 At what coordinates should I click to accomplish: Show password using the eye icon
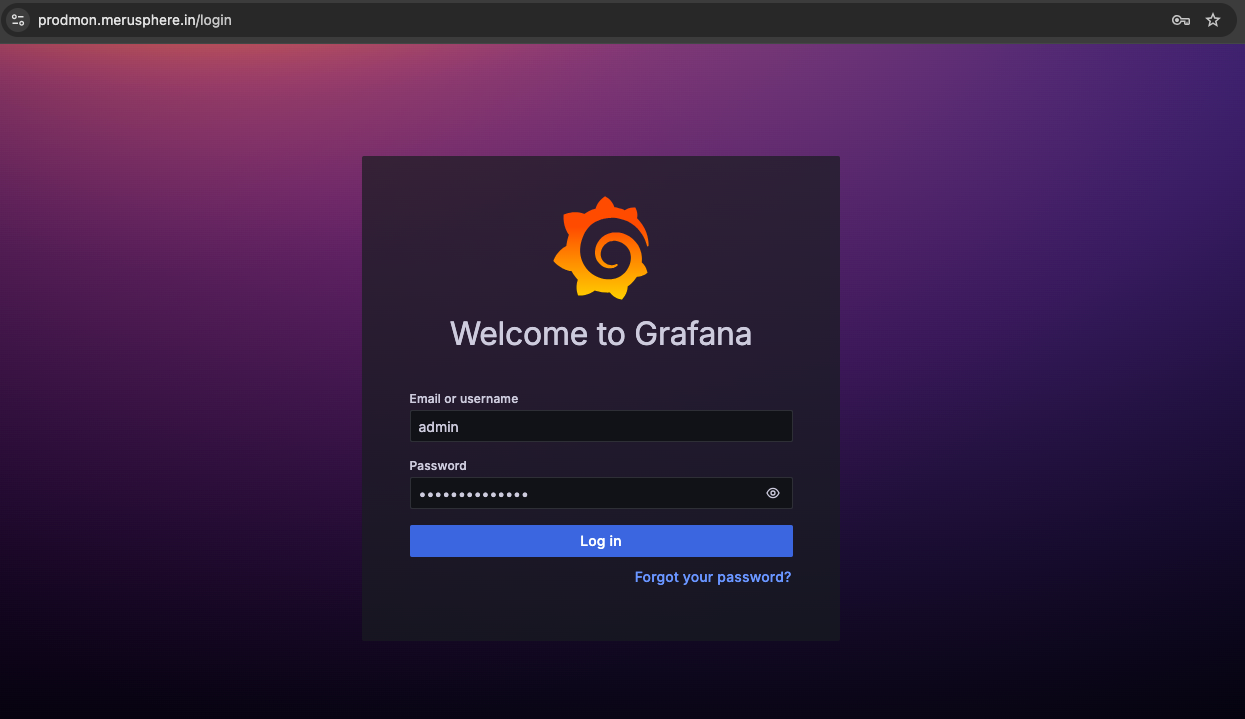[773, 493]
